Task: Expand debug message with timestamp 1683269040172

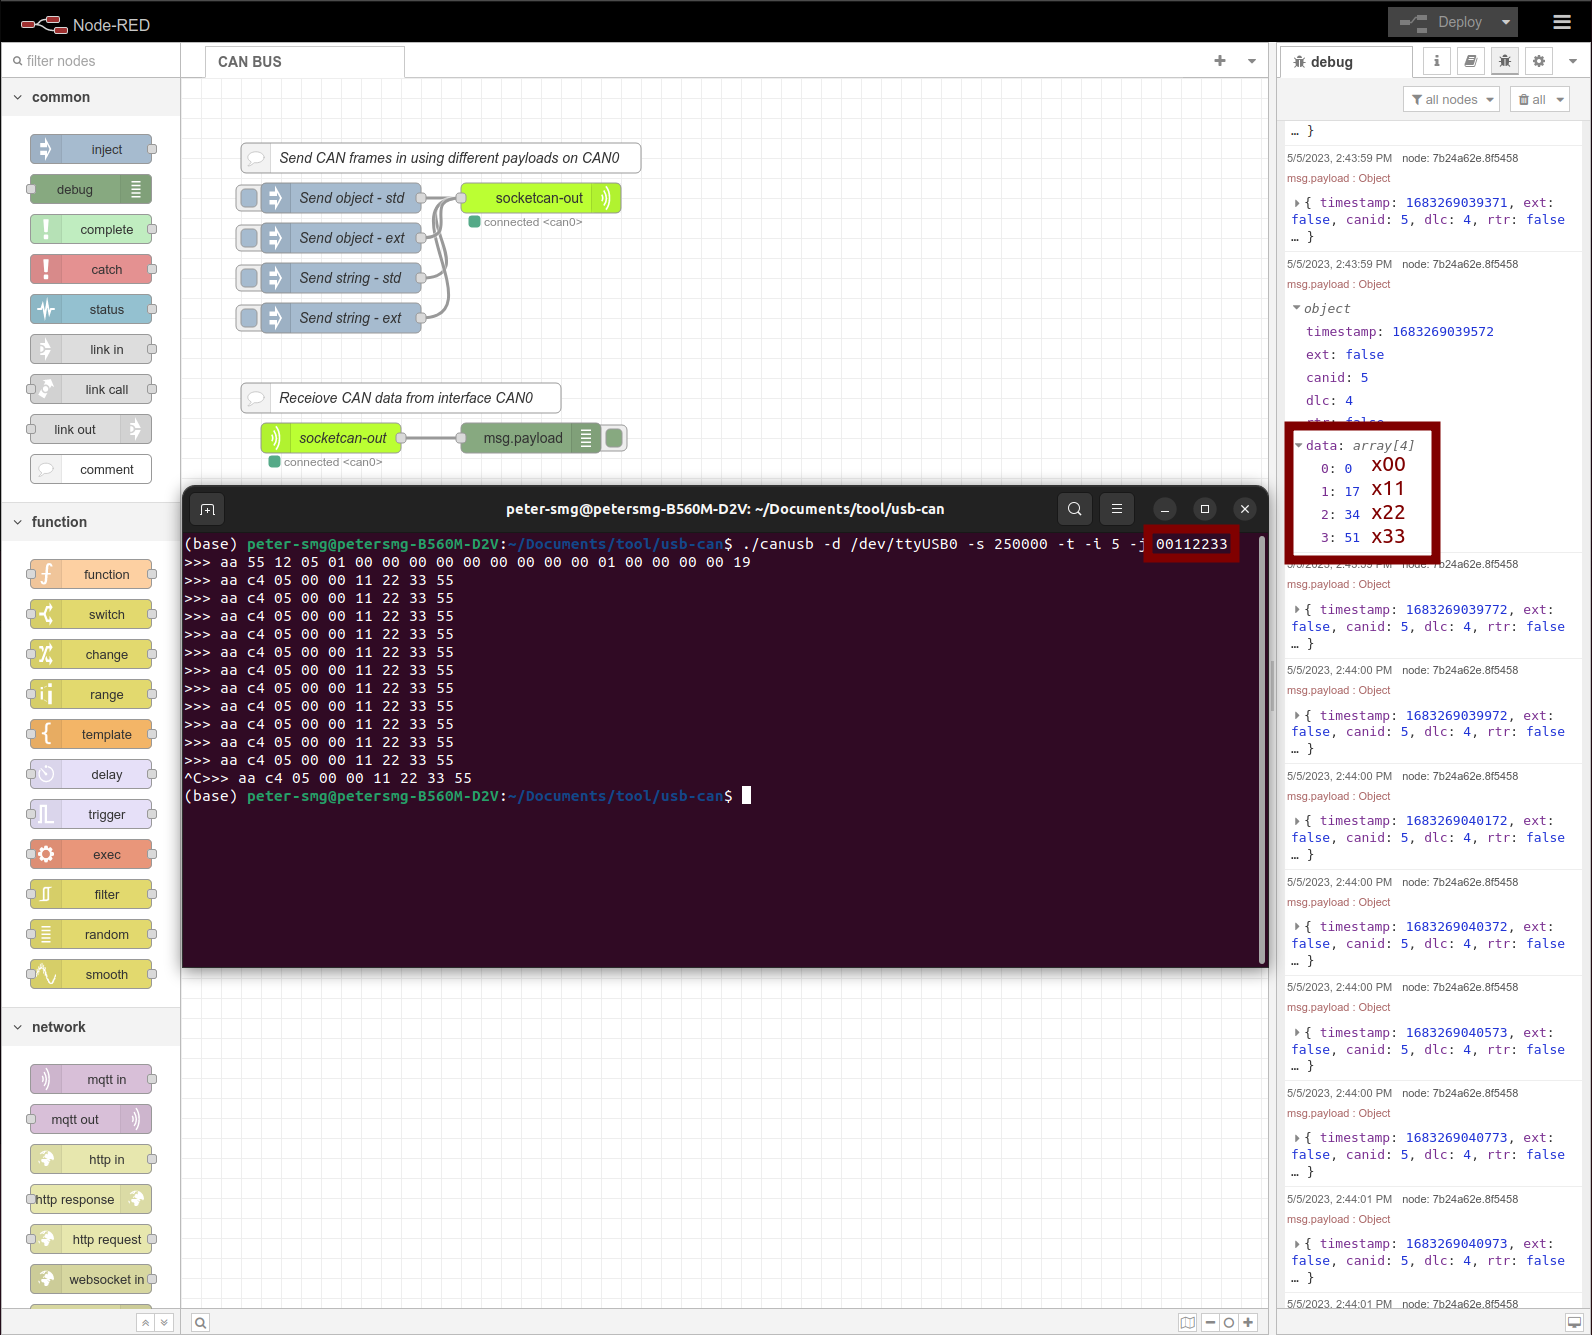Action: [x=1297, y=821]
